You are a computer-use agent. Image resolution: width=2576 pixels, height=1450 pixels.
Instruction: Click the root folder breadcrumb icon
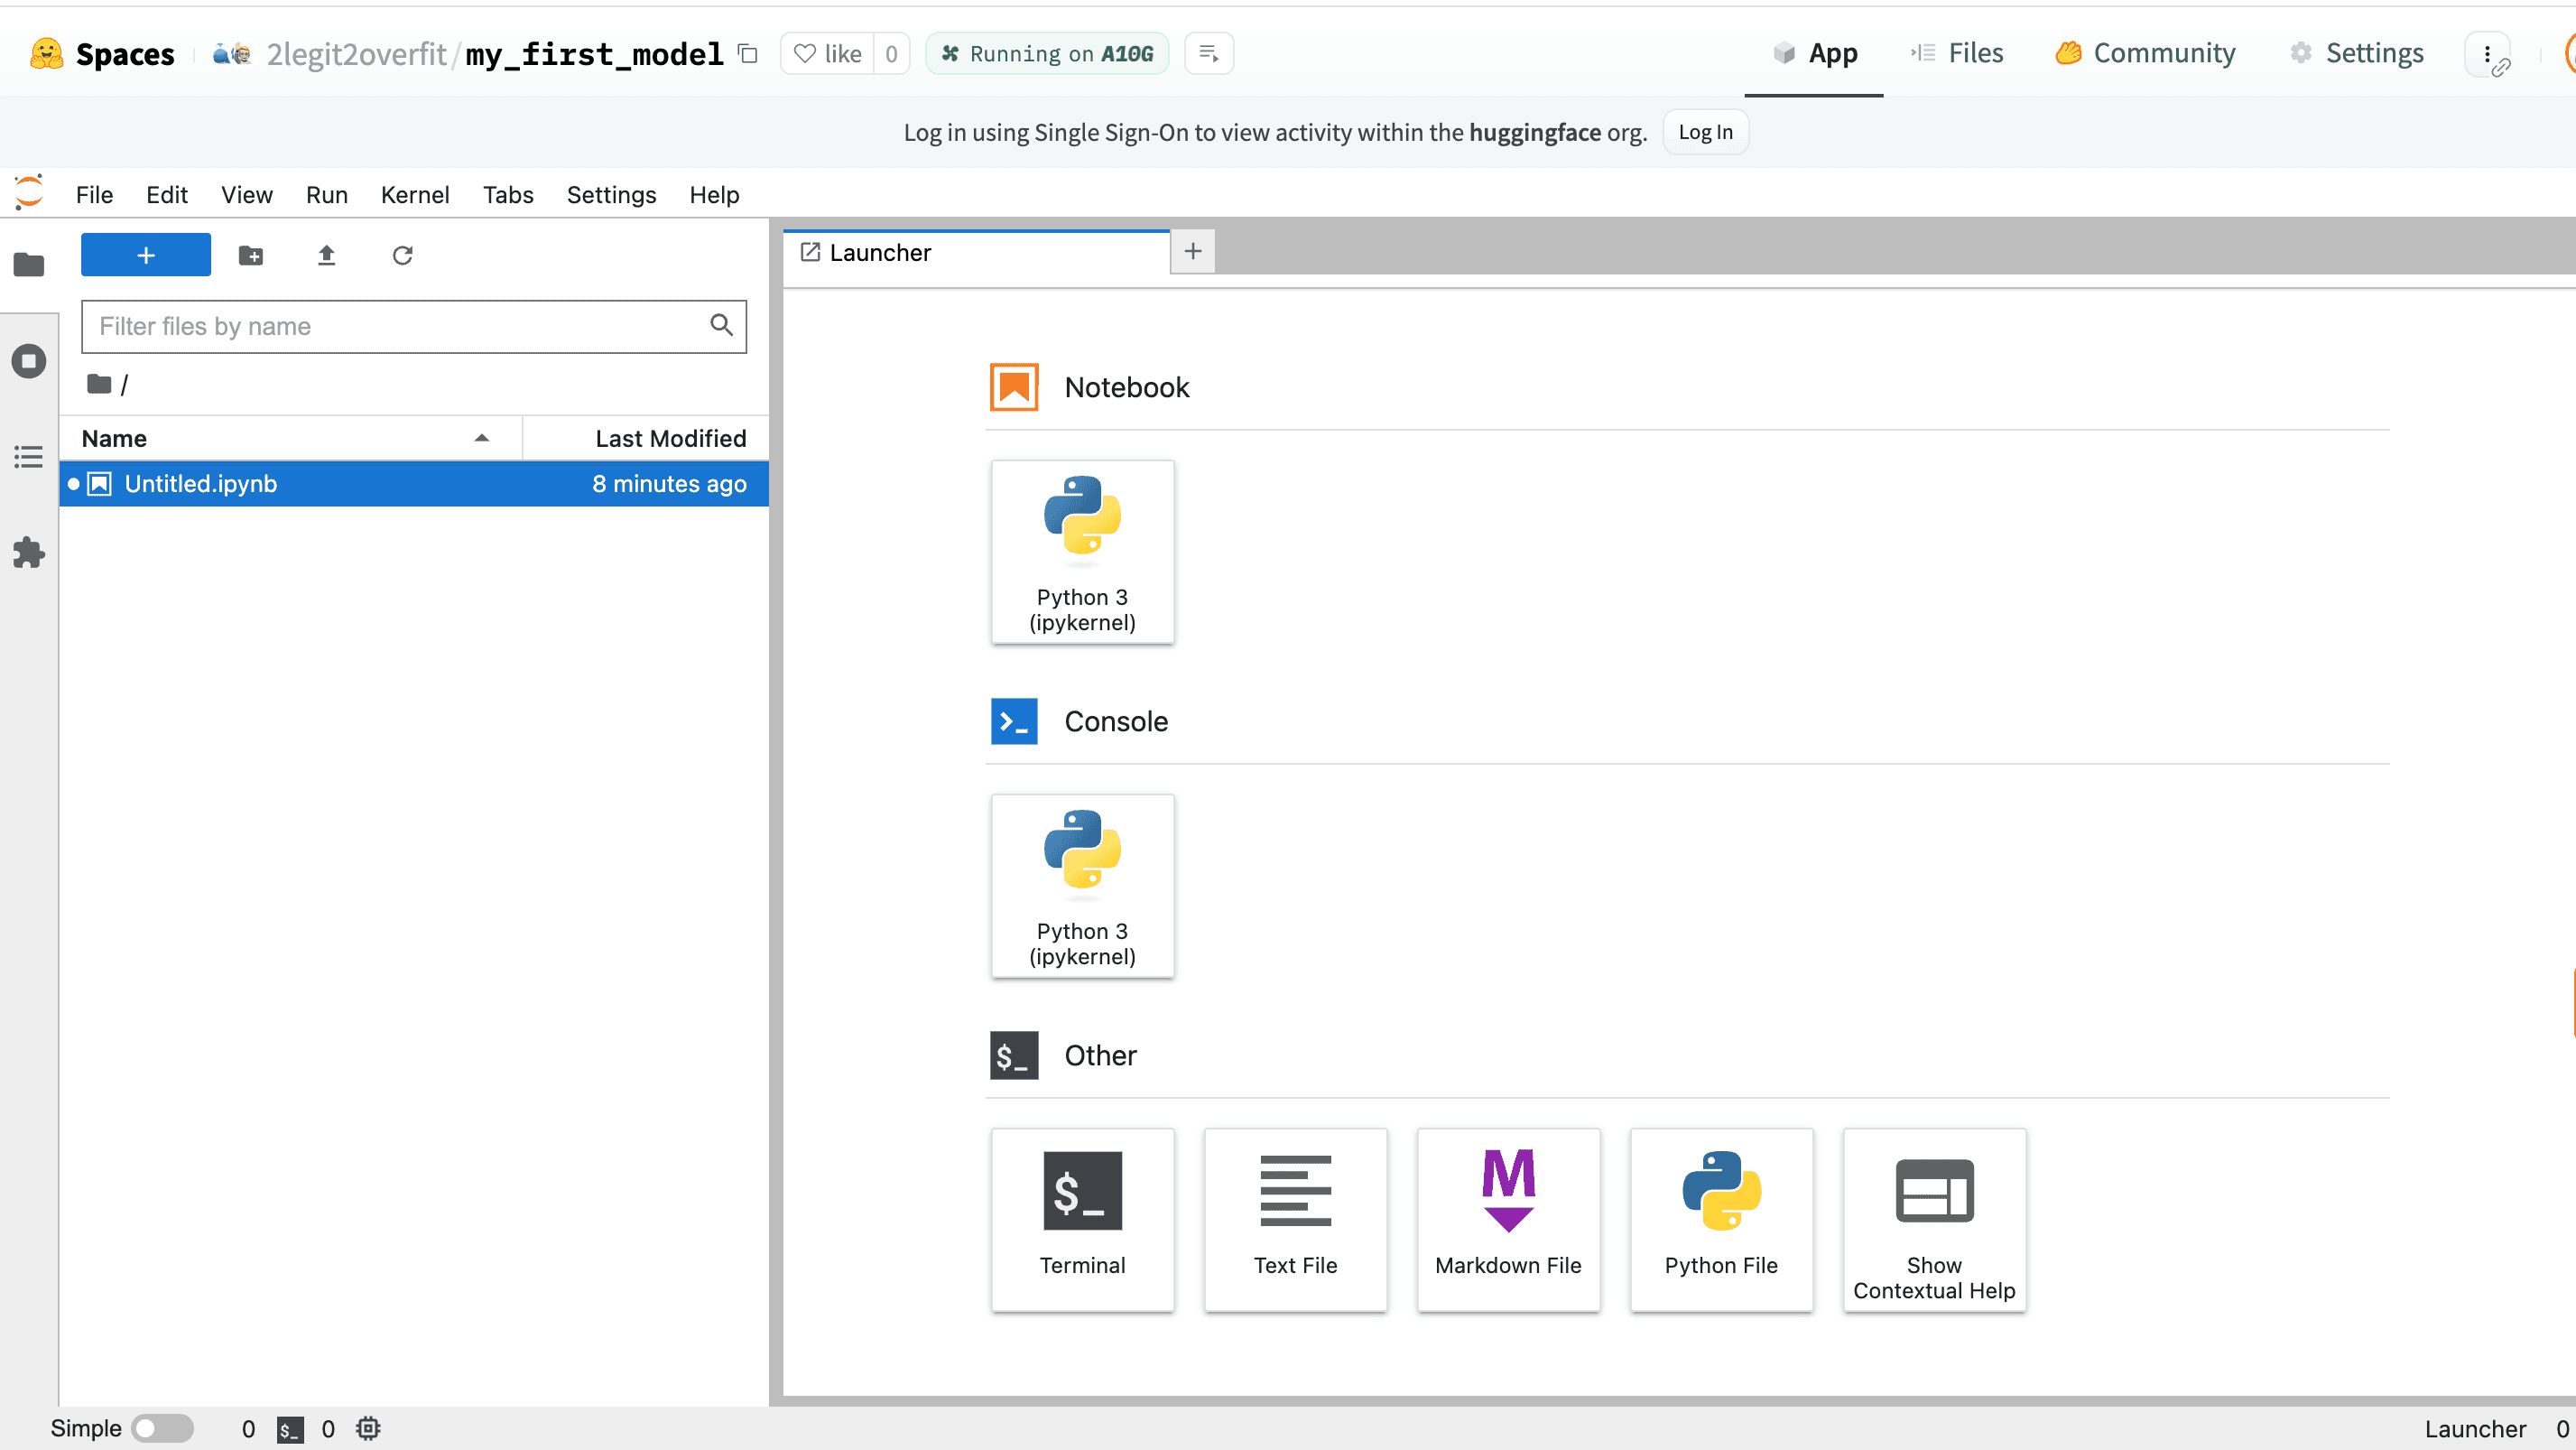pyautogui.click(x=99, y=384)
